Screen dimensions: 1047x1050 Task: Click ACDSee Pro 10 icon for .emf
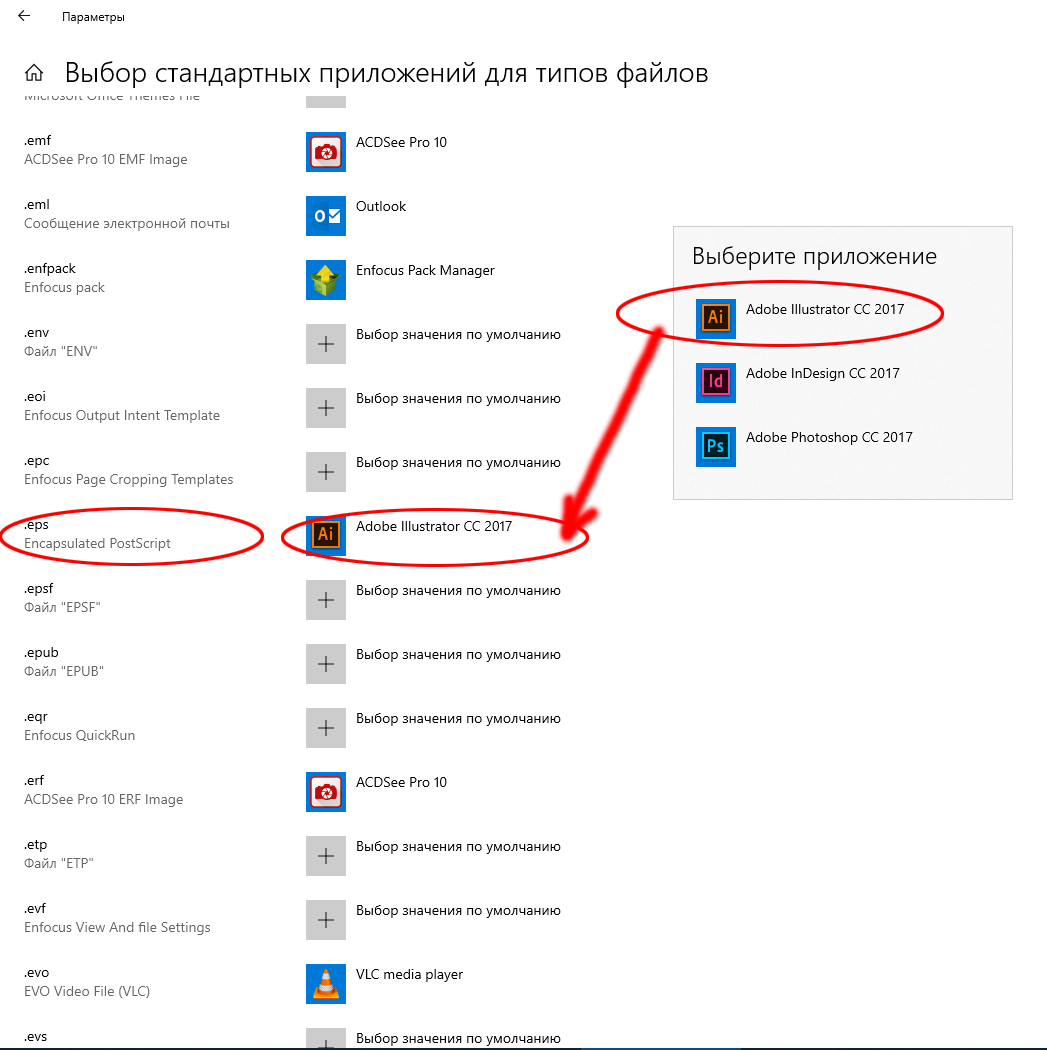click(326, 152)
